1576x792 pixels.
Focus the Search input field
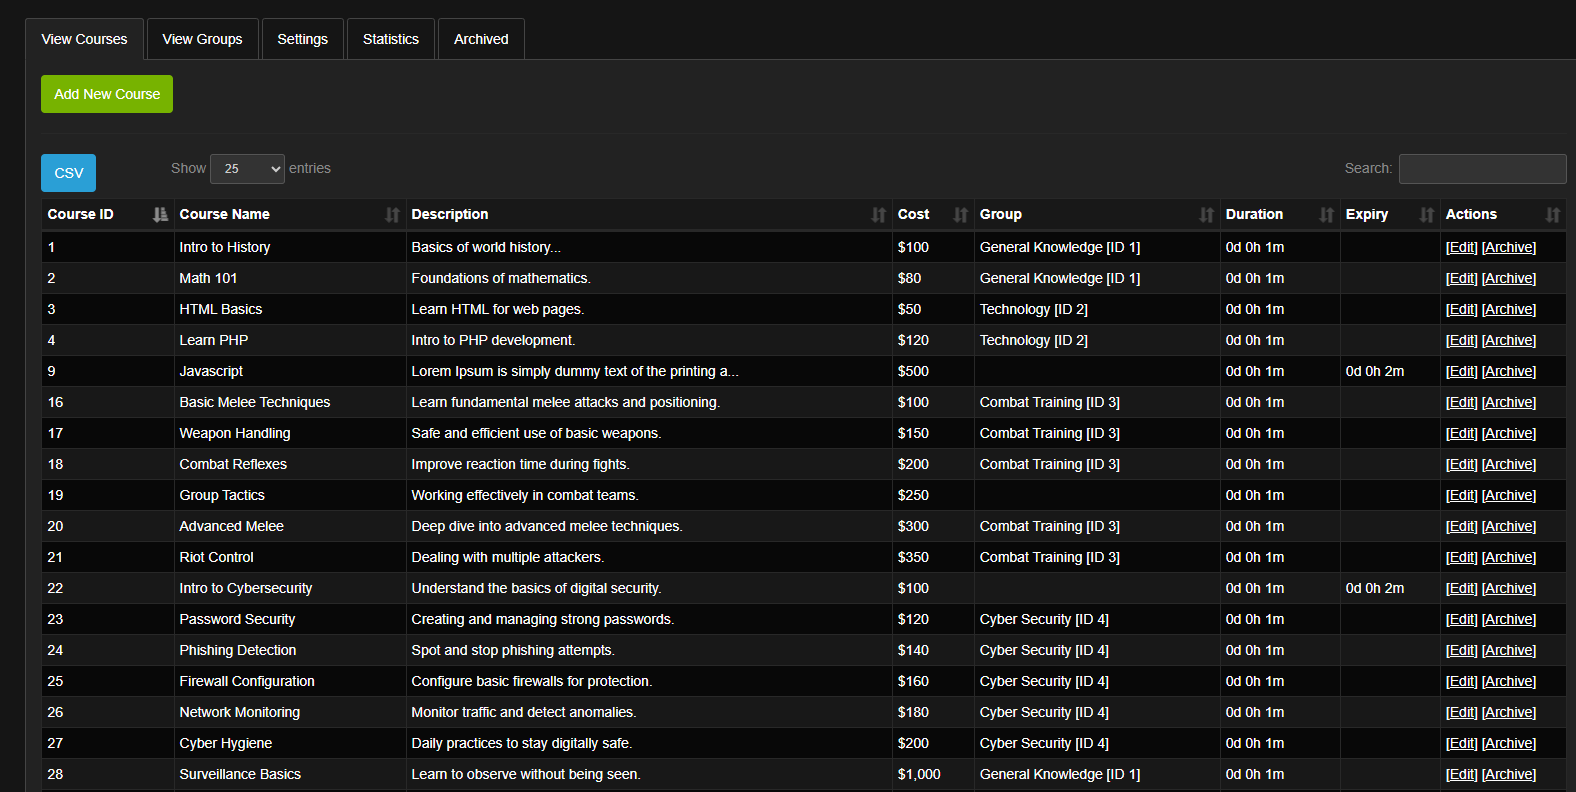click(x=1482, y=169)
